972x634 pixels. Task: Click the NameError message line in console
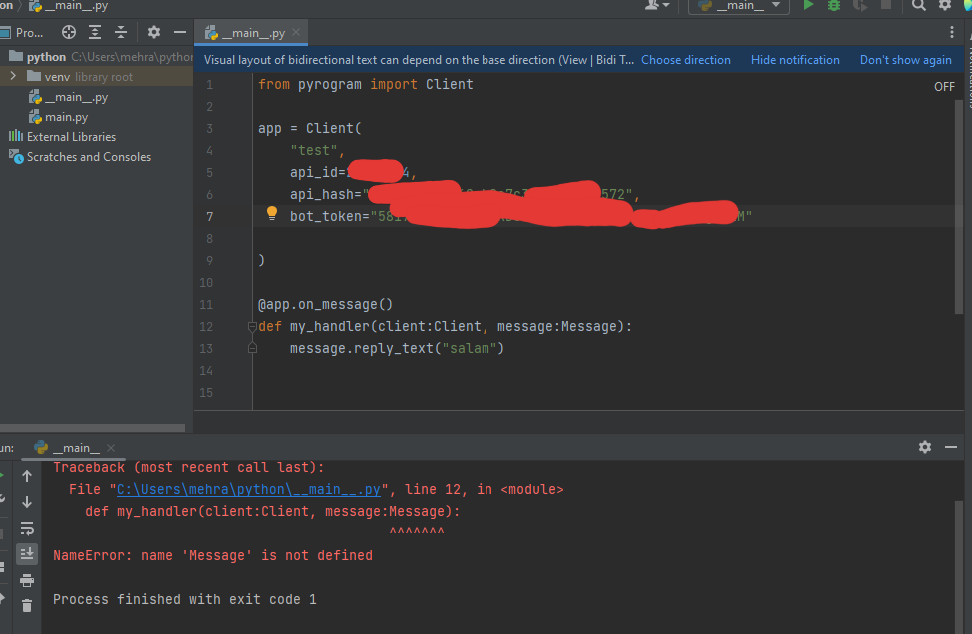tap(213, 555)
